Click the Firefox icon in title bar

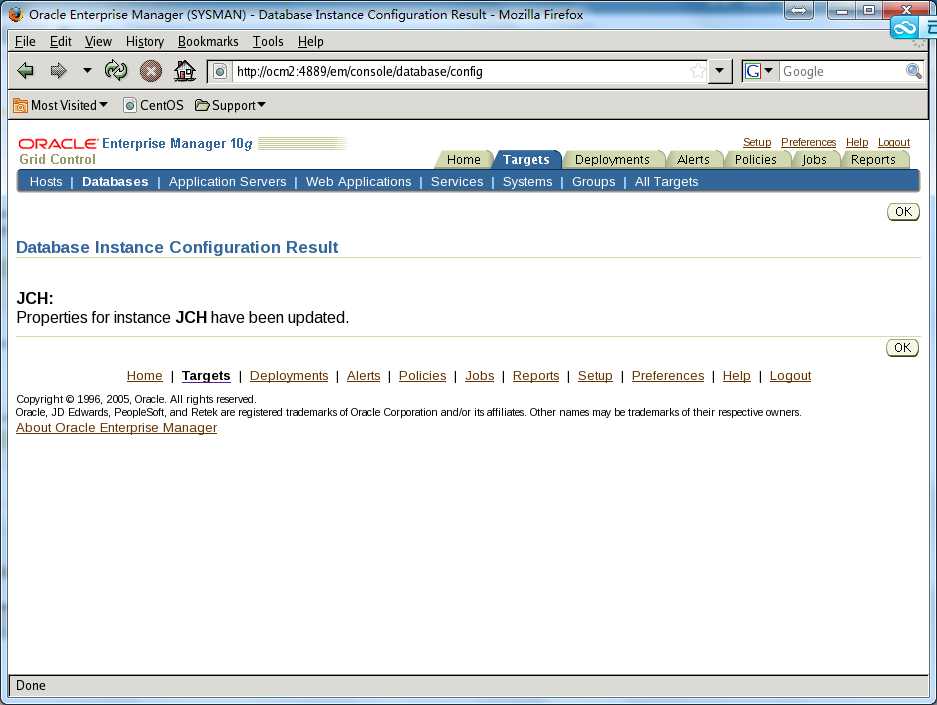tap(16, 14)
